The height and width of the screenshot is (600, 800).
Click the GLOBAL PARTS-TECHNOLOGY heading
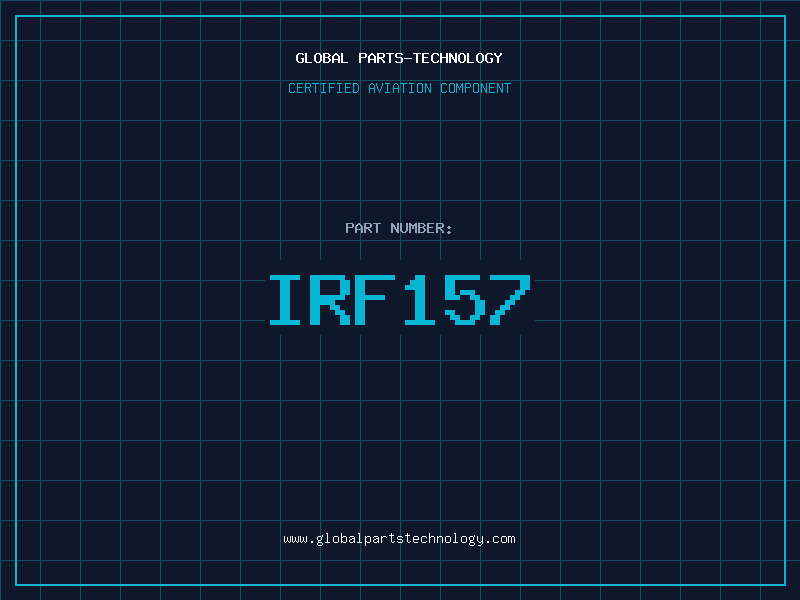[399, 59]
